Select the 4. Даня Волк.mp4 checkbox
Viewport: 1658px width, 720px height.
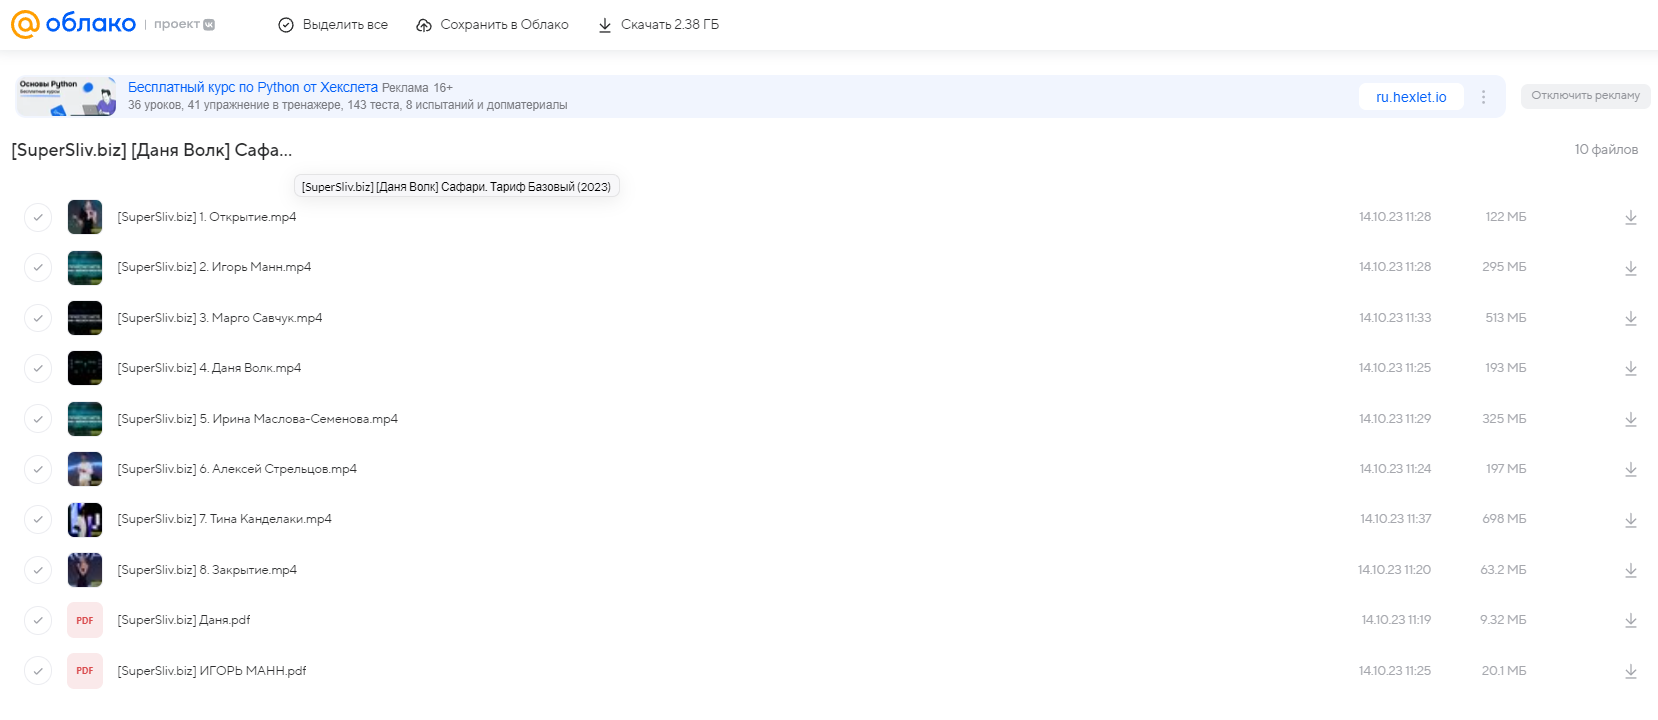pyautogui.click(x=38, y=368)
